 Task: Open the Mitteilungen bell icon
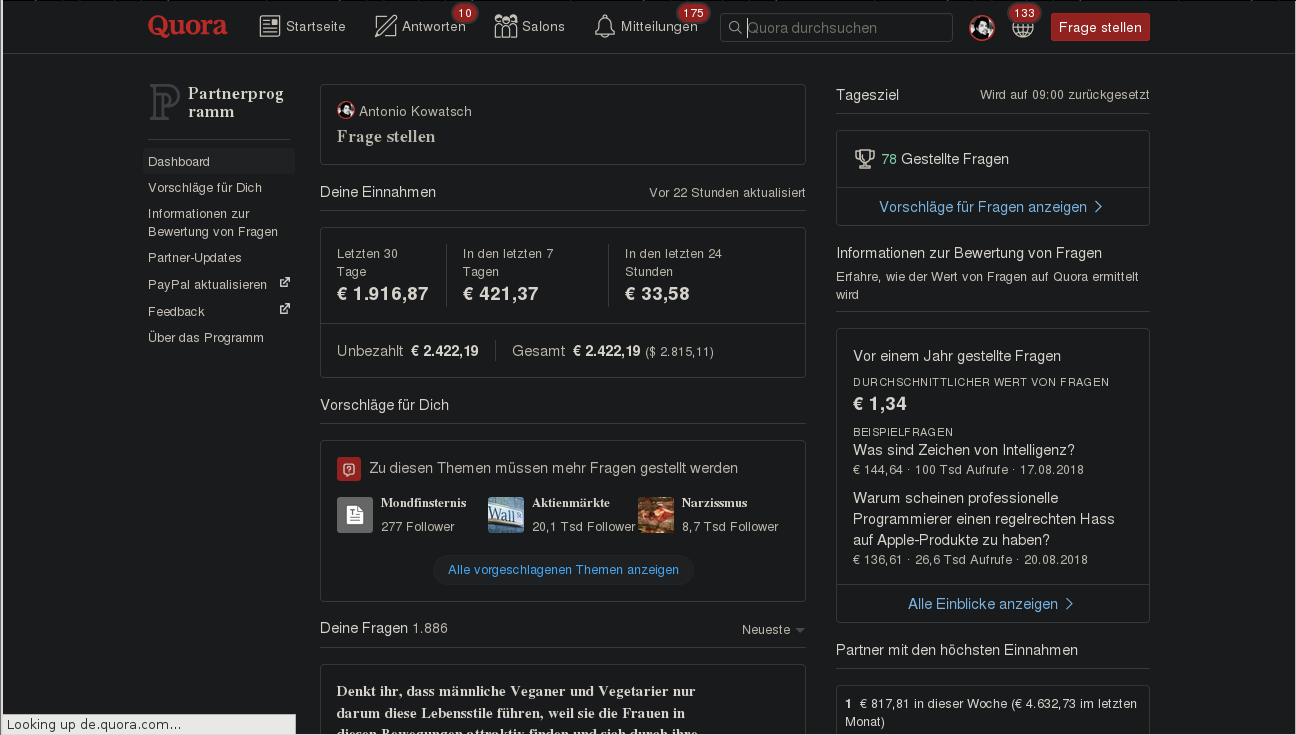(x=605, y=26)
